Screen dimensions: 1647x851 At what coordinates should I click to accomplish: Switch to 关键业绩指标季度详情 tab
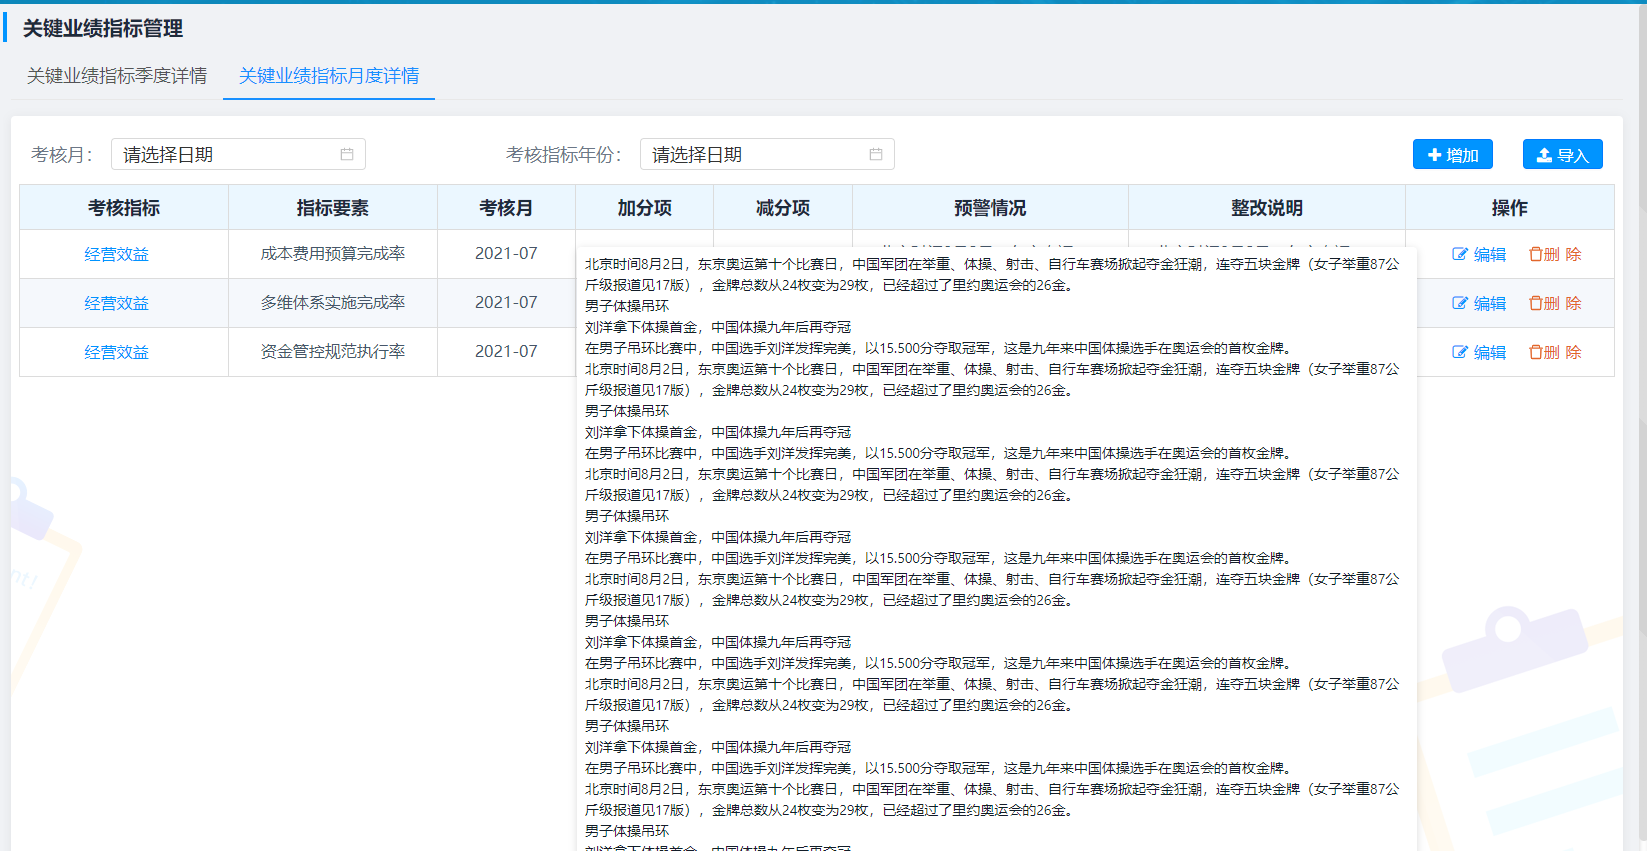117,76
